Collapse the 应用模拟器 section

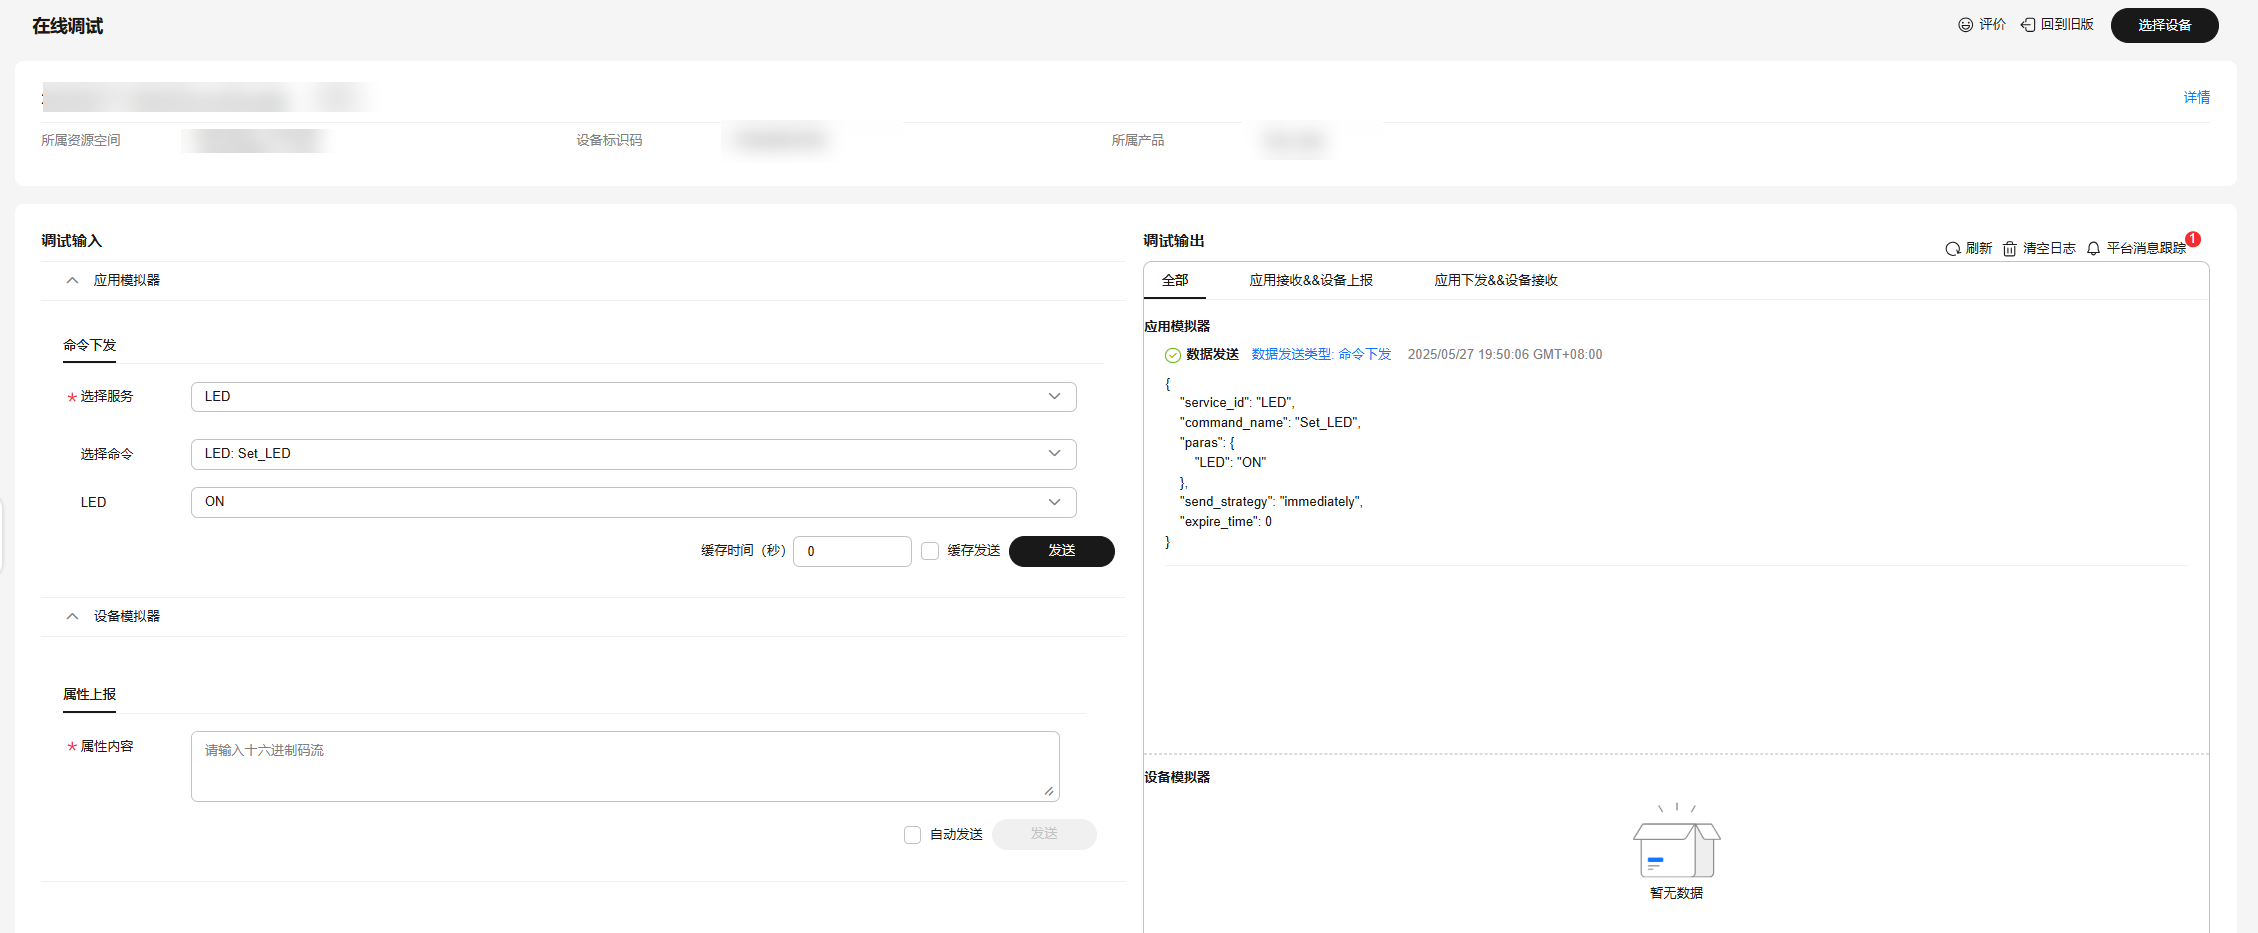click(x=72, y=281)
